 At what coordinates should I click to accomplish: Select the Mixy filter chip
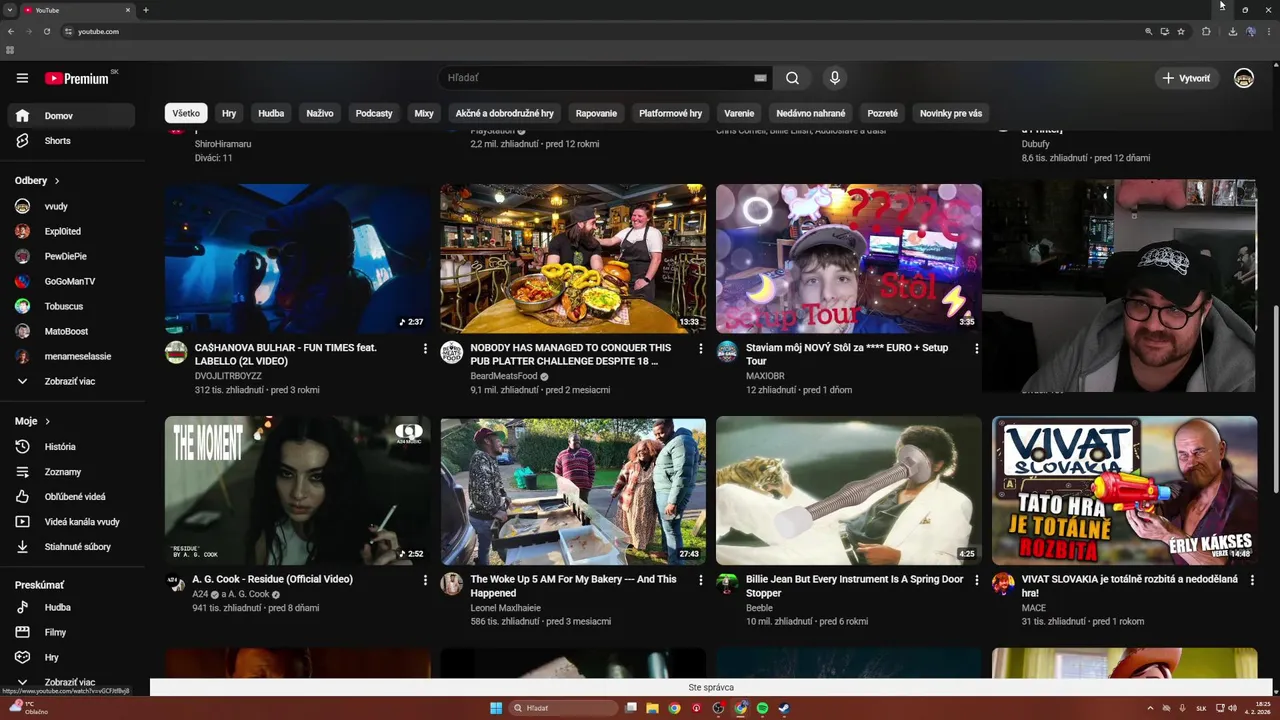pos(424,114)
